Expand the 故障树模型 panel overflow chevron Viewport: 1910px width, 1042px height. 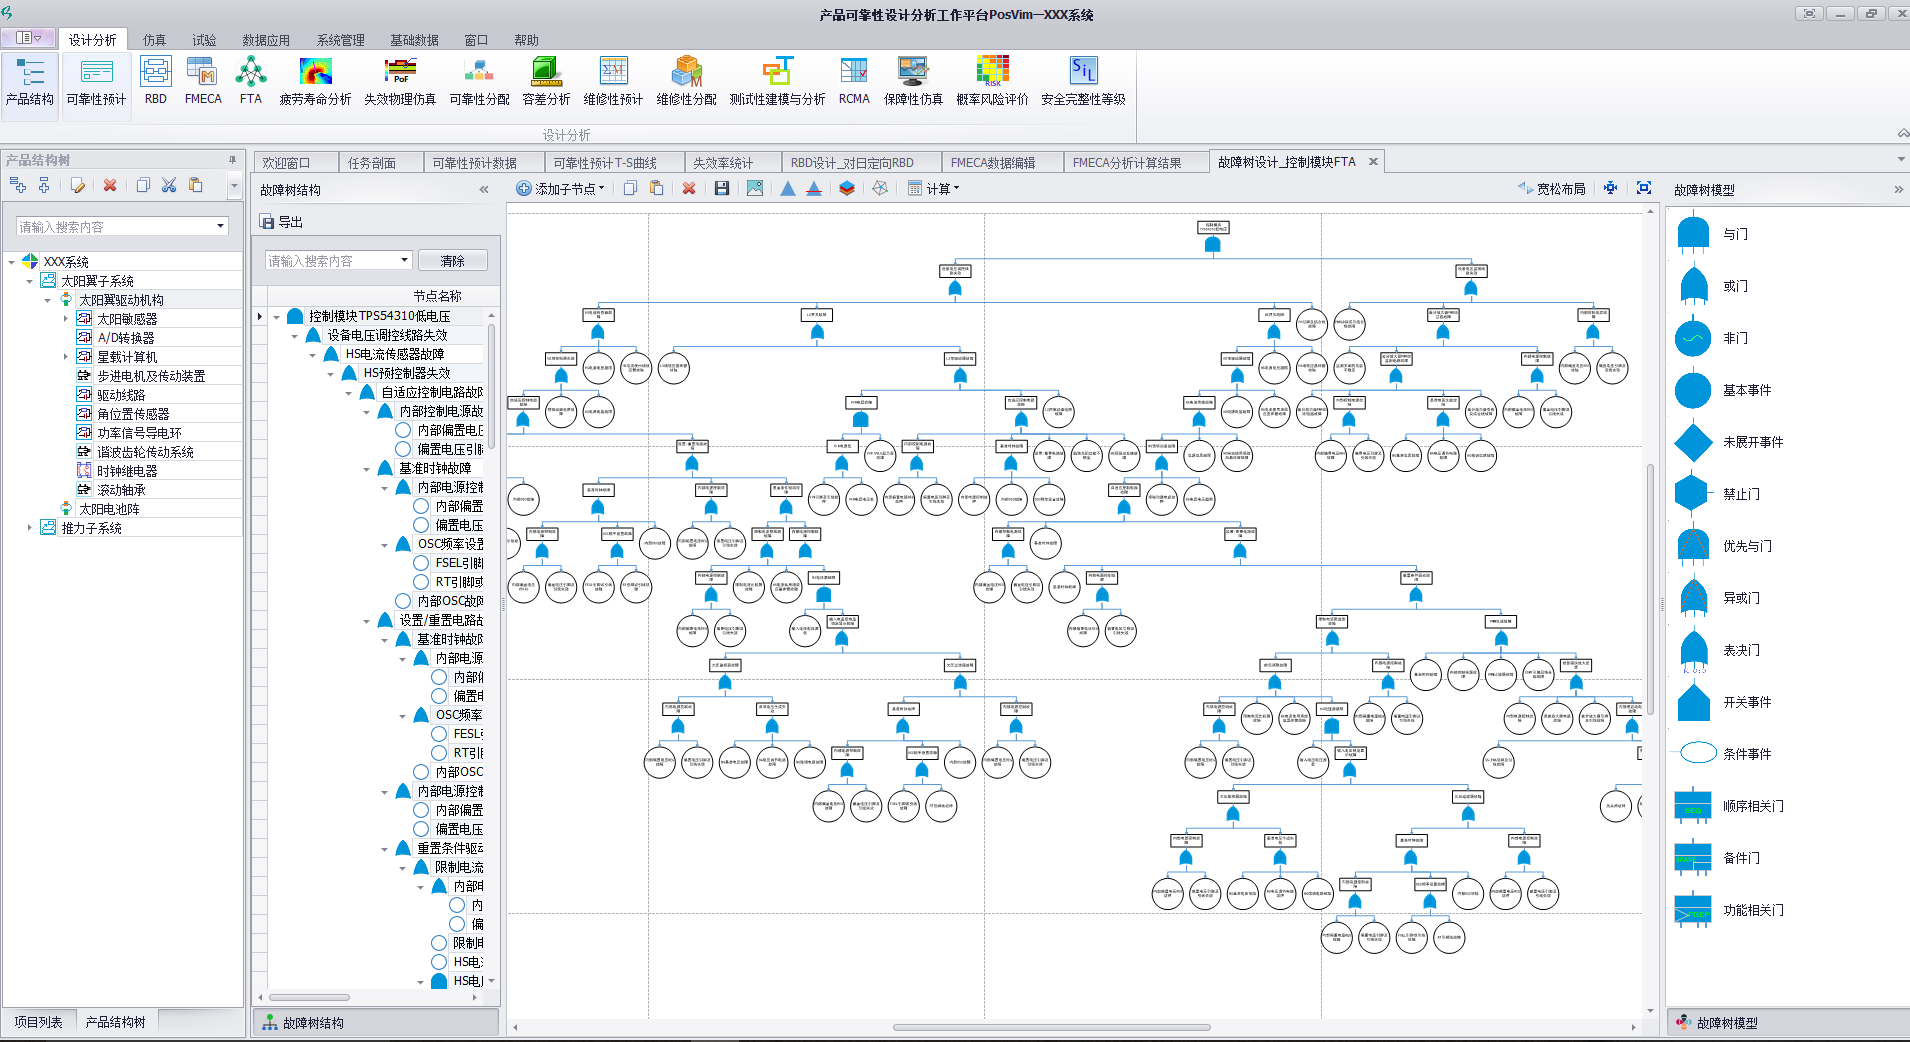click(1898, 189)
